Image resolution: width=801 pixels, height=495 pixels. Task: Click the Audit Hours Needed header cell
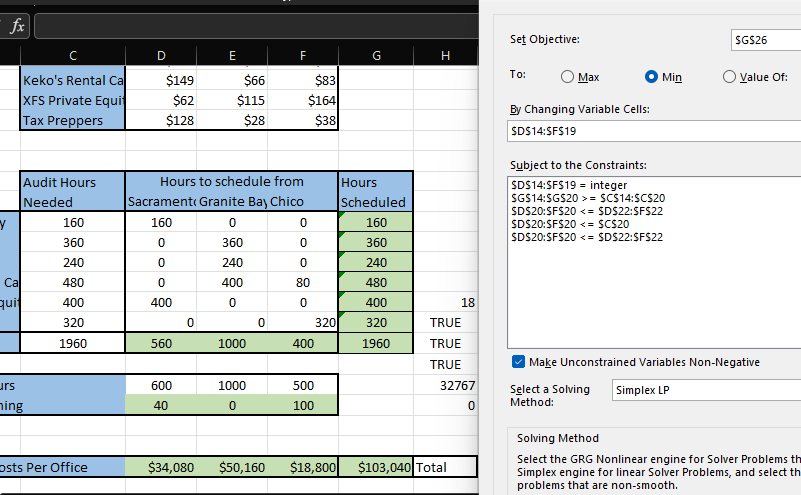tap(73, 192)
